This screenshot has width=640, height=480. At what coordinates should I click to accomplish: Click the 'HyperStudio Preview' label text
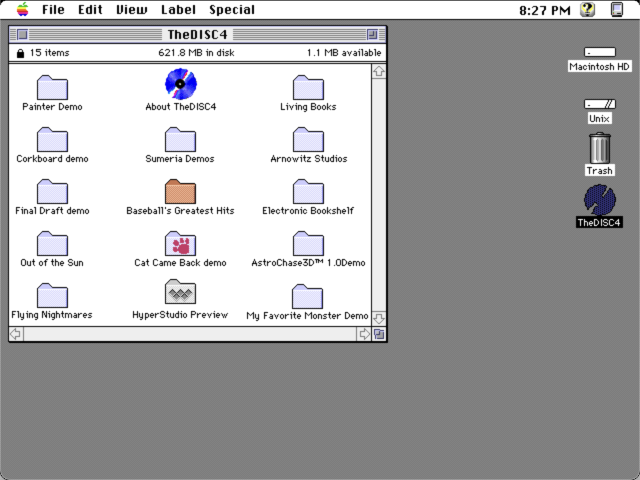[x=180, y=315]
